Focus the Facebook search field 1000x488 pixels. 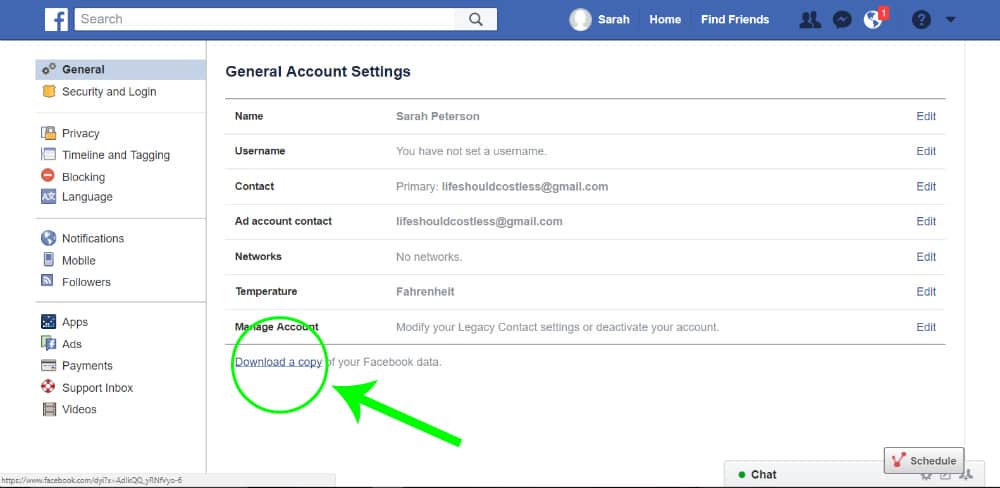click(265, 19)
